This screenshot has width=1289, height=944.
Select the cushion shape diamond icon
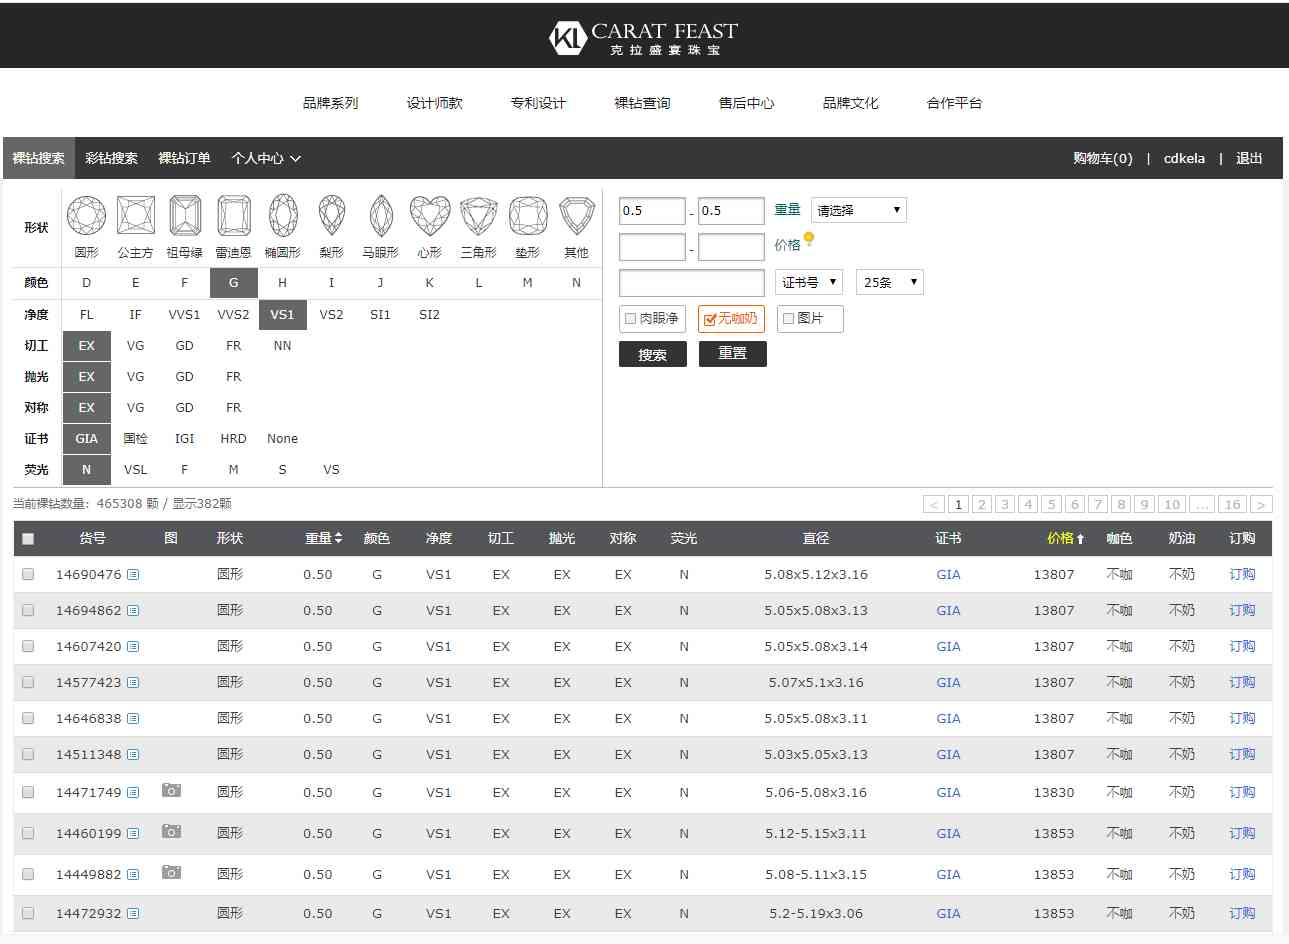click(x=528, y=216)
